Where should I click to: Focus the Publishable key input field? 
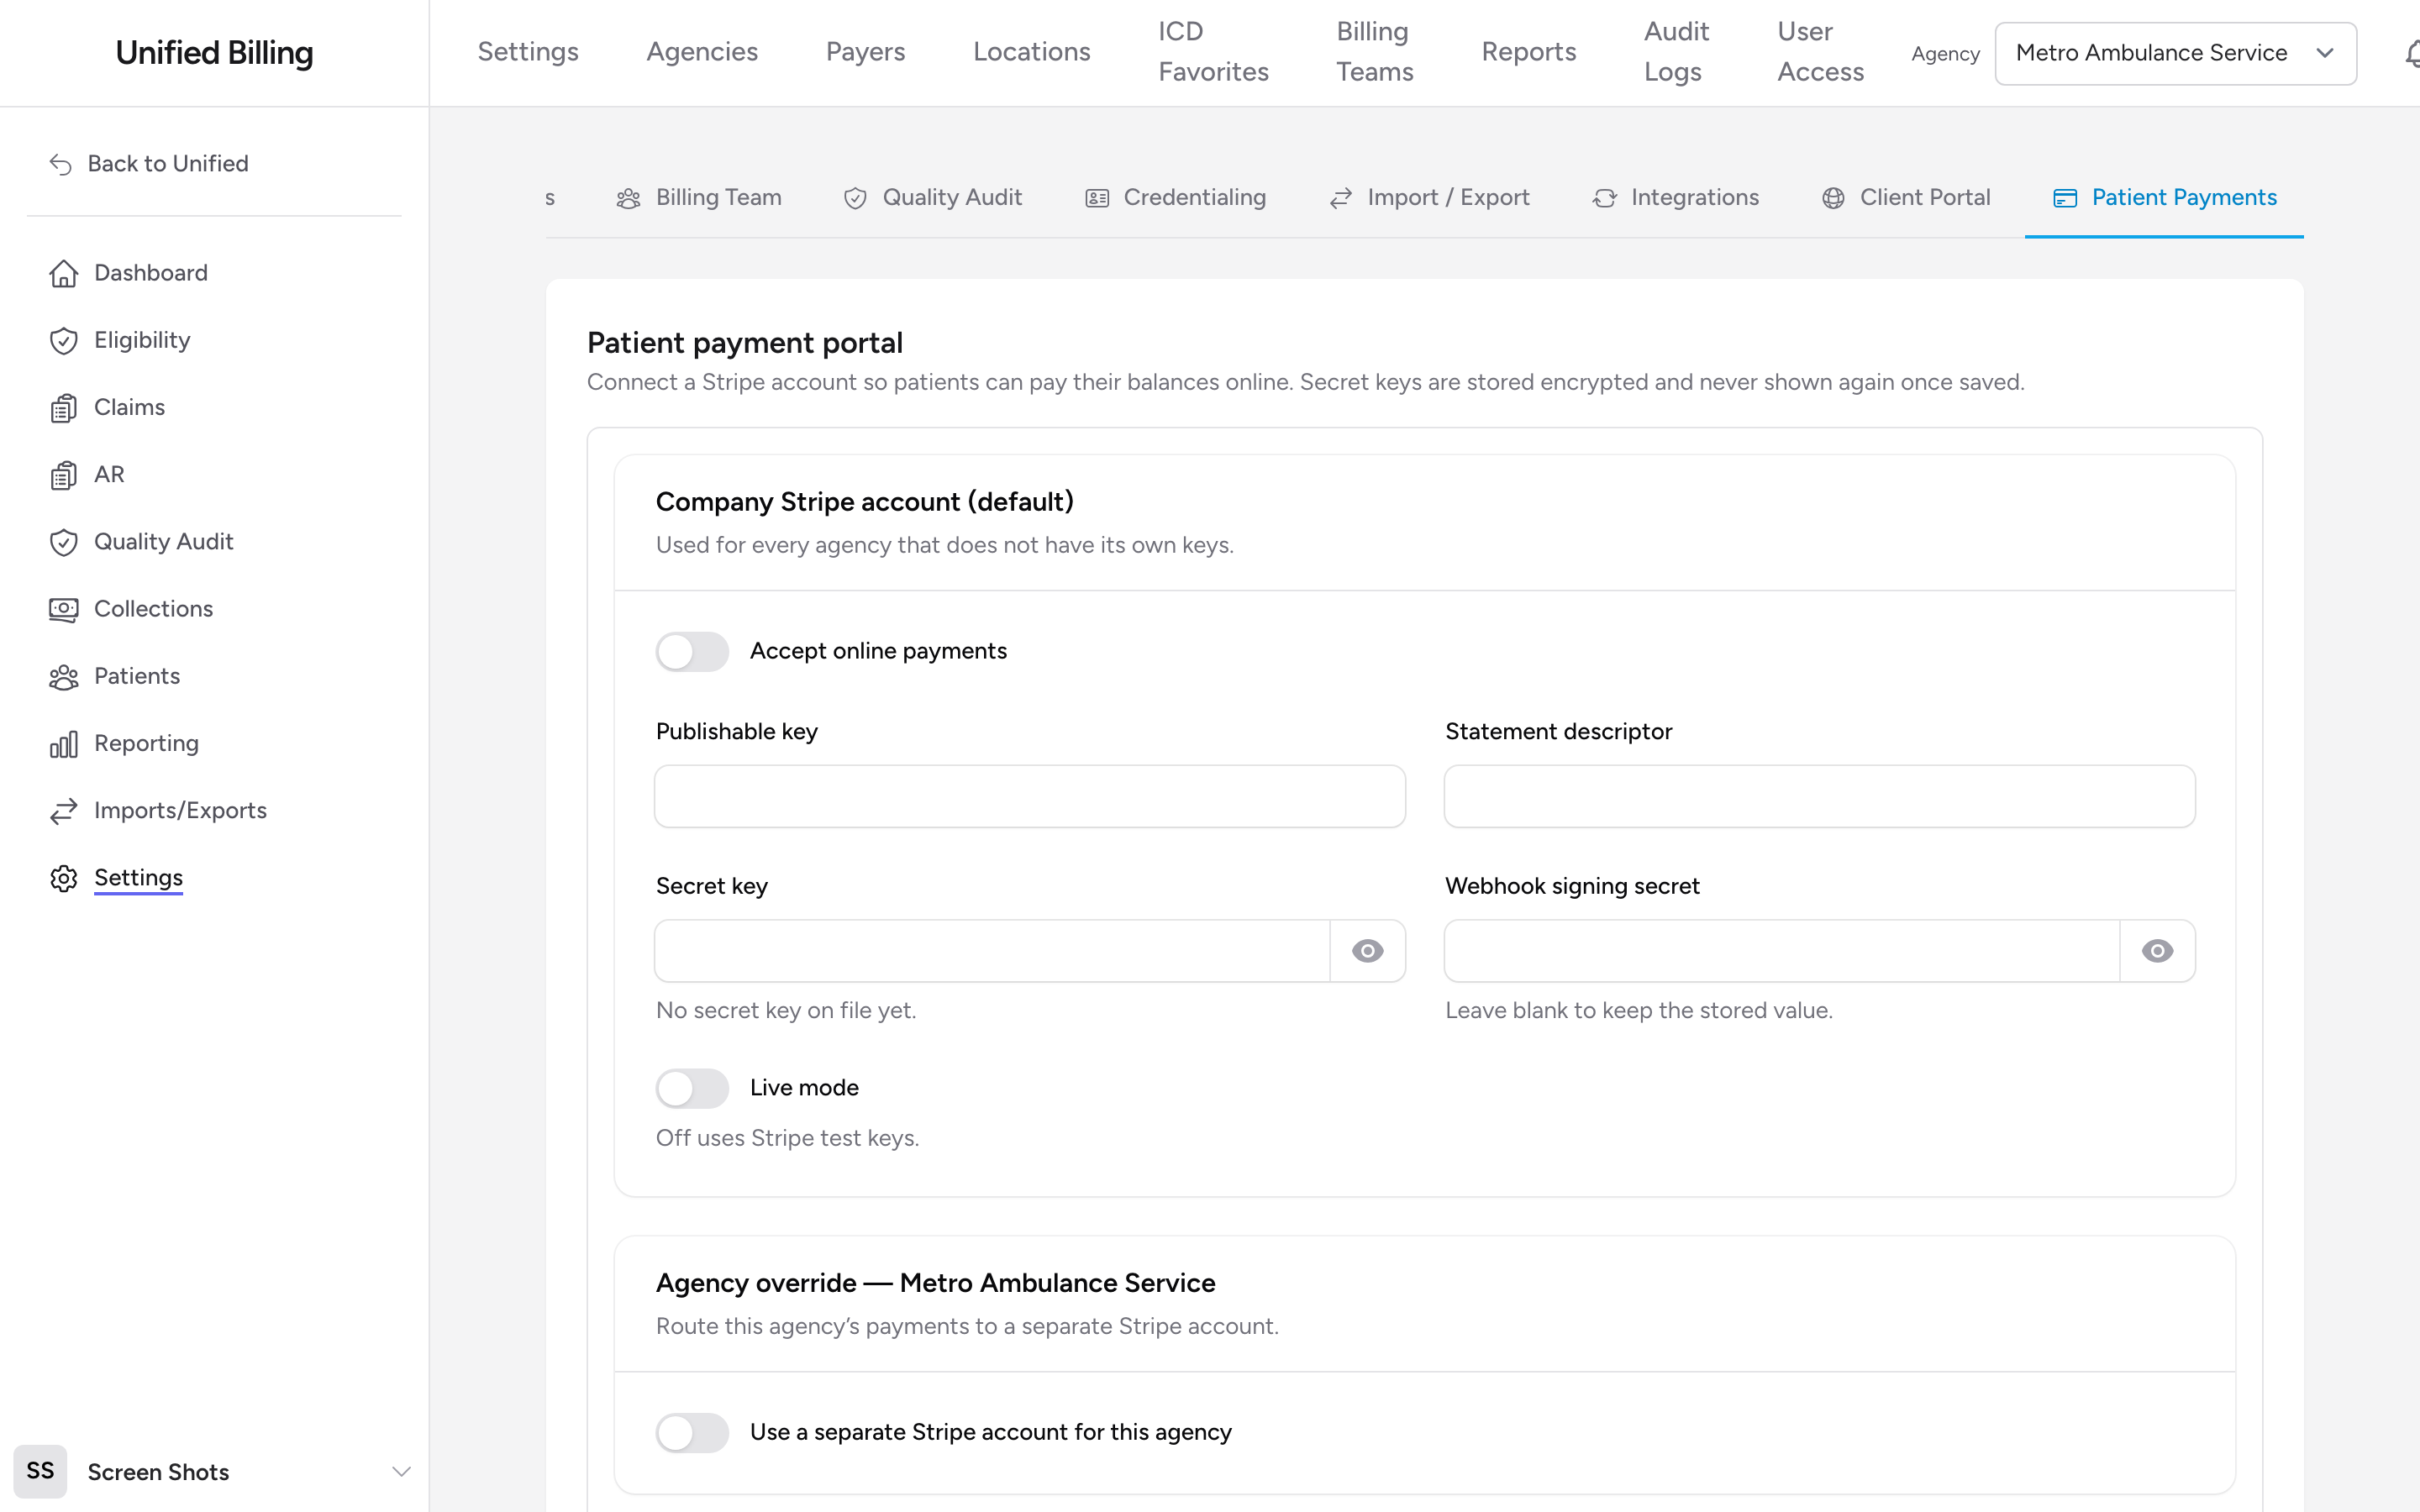coord(1029,796)
